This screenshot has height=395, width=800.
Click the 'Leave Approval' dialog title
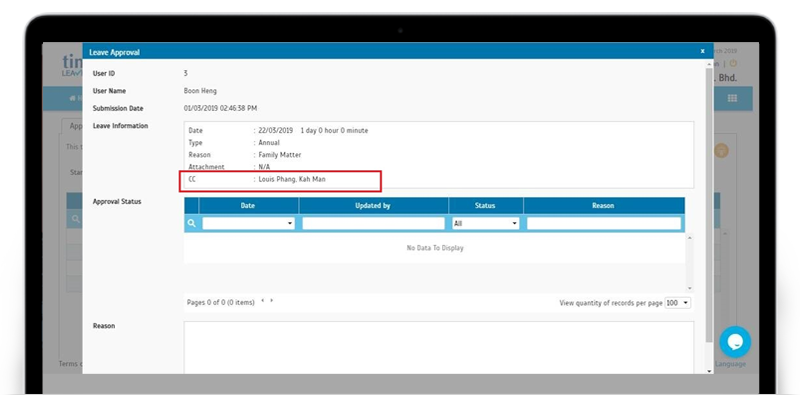point(114,52)
